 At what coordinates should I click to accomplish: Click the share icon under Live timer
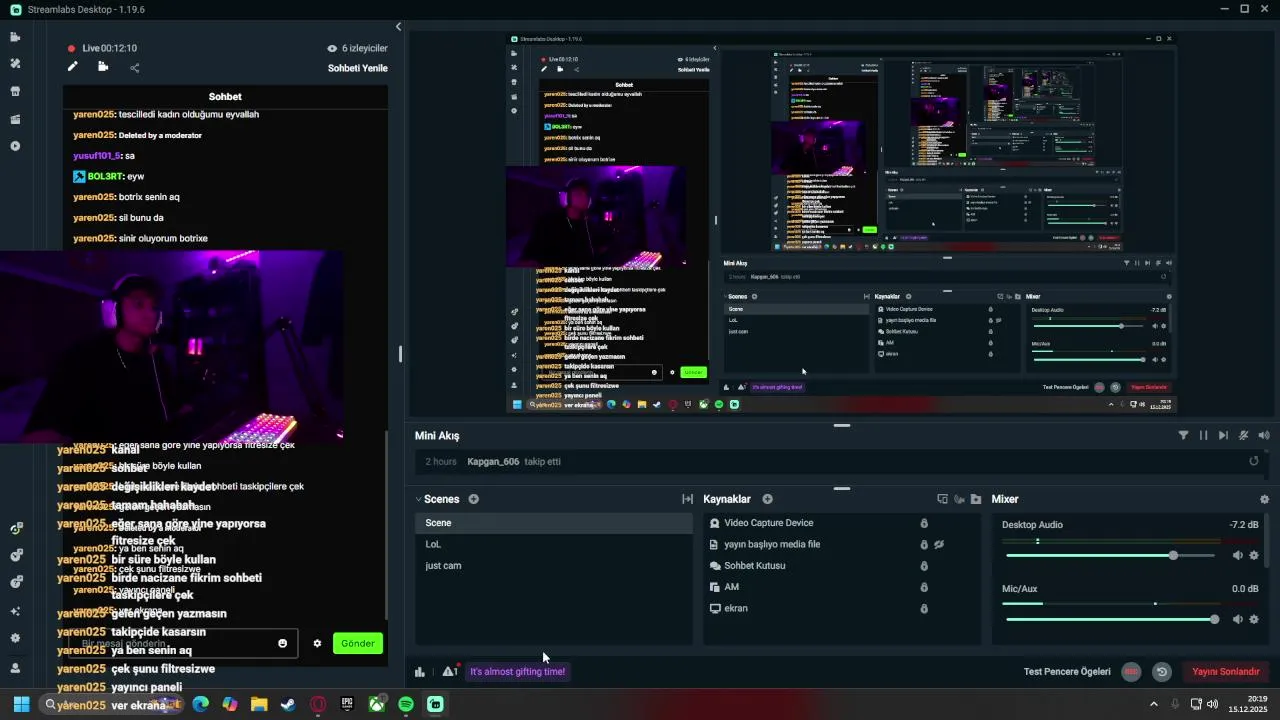click(135, 68)
